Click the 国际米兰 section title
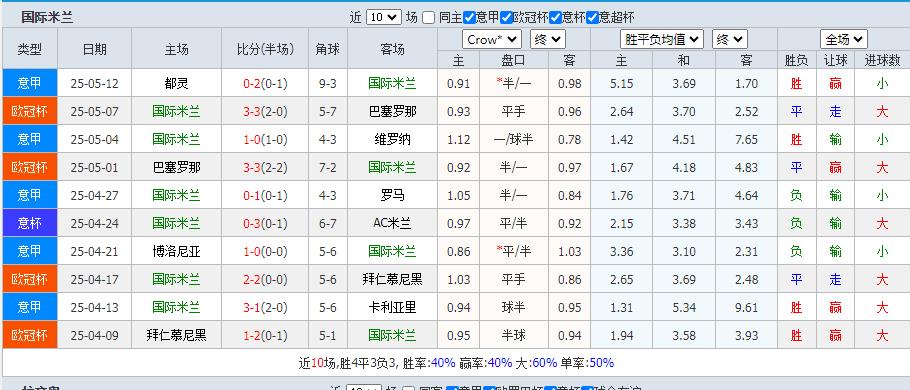Image resolution: width=910 pixels, height=390 pixels. 47,17
